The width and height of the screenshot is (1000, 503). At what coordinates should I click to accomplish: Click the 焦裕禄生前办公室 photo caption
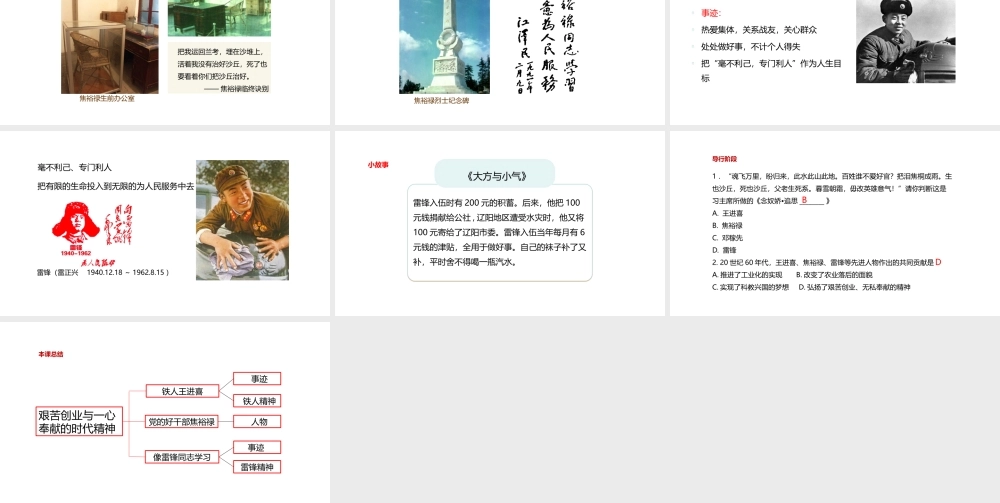pyautogui.click(x=107, y=99)
